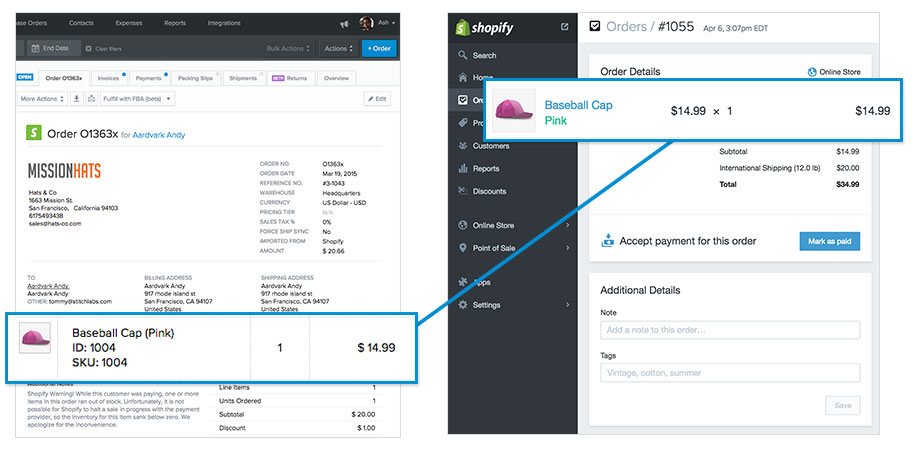Switch to the Invoices tab
912x450 pixels.
pos(109,78)
